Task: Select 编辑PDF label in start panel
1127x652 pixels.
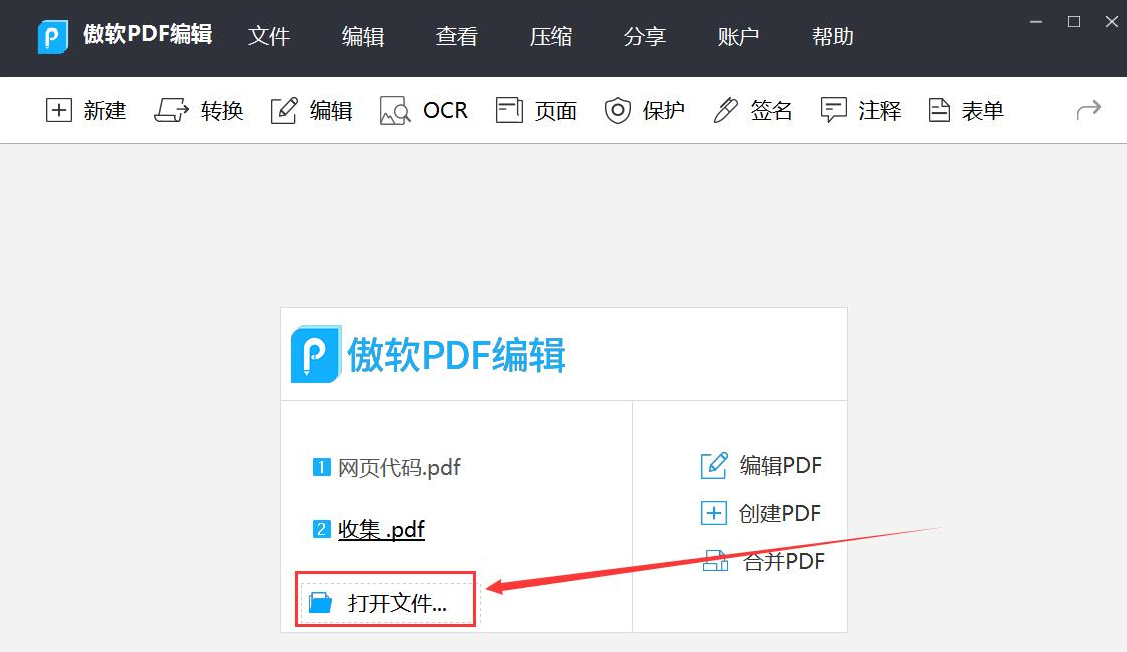Action: (781, 466)
